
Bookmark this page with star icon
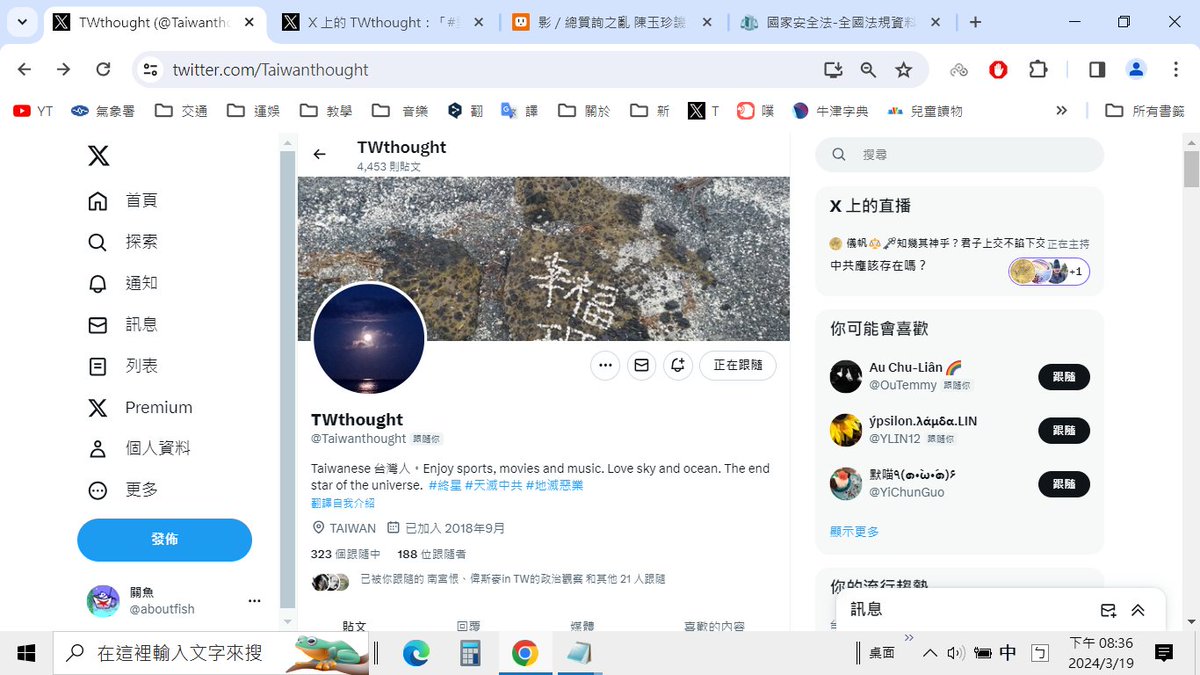point(904,69)
